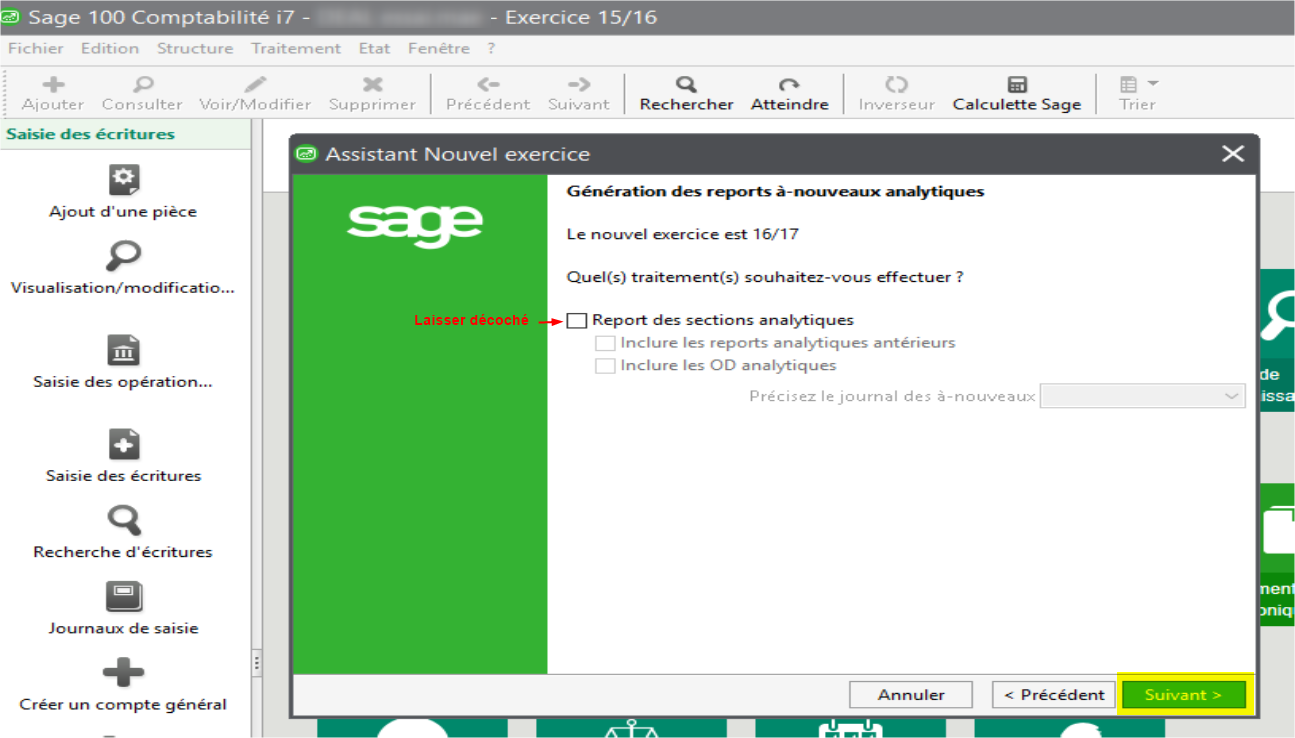
Task: Click the Atteindre arrow icon
Action: point(789,85)
